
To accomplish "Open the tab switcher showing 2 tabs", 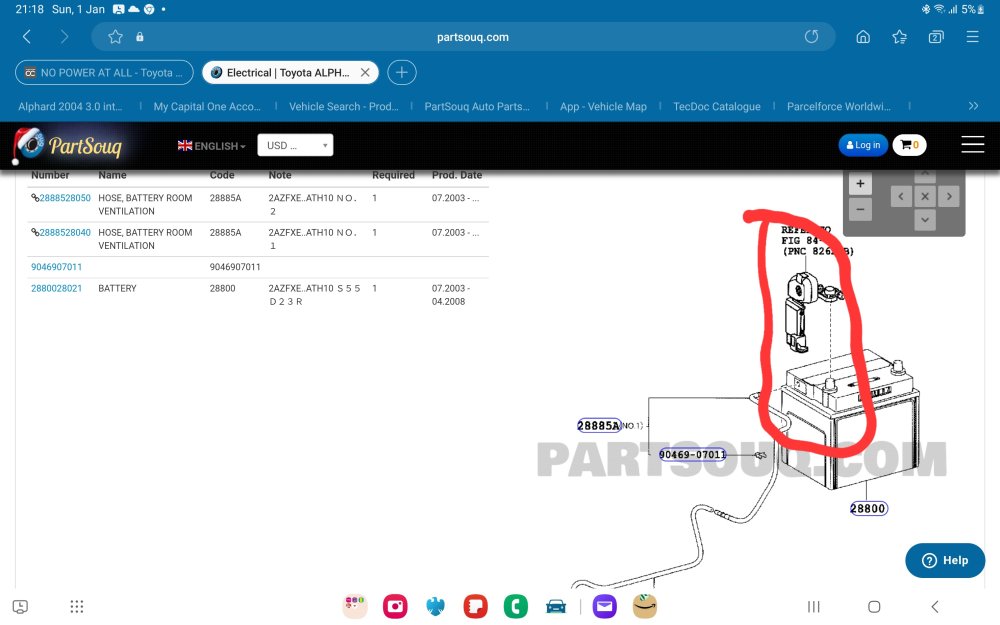I will tap(936, 37).
